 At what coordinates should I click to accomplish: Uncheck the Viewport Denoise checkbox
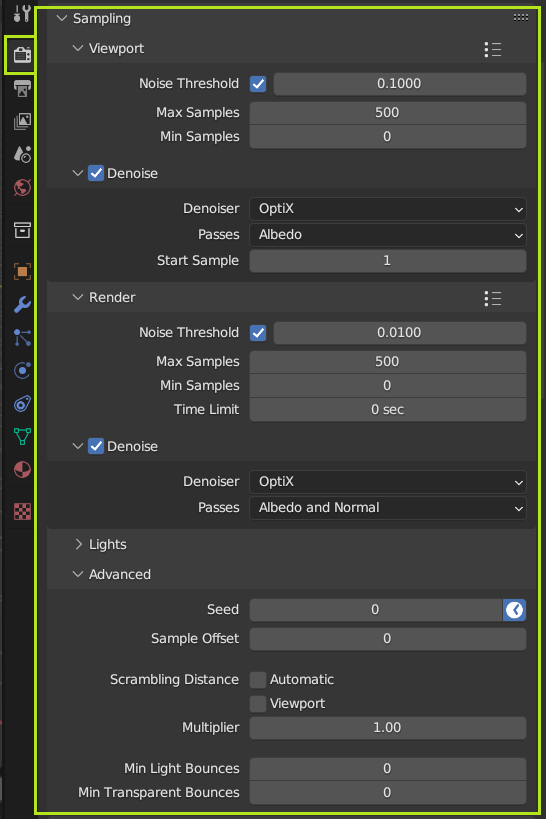click(96, 173)
